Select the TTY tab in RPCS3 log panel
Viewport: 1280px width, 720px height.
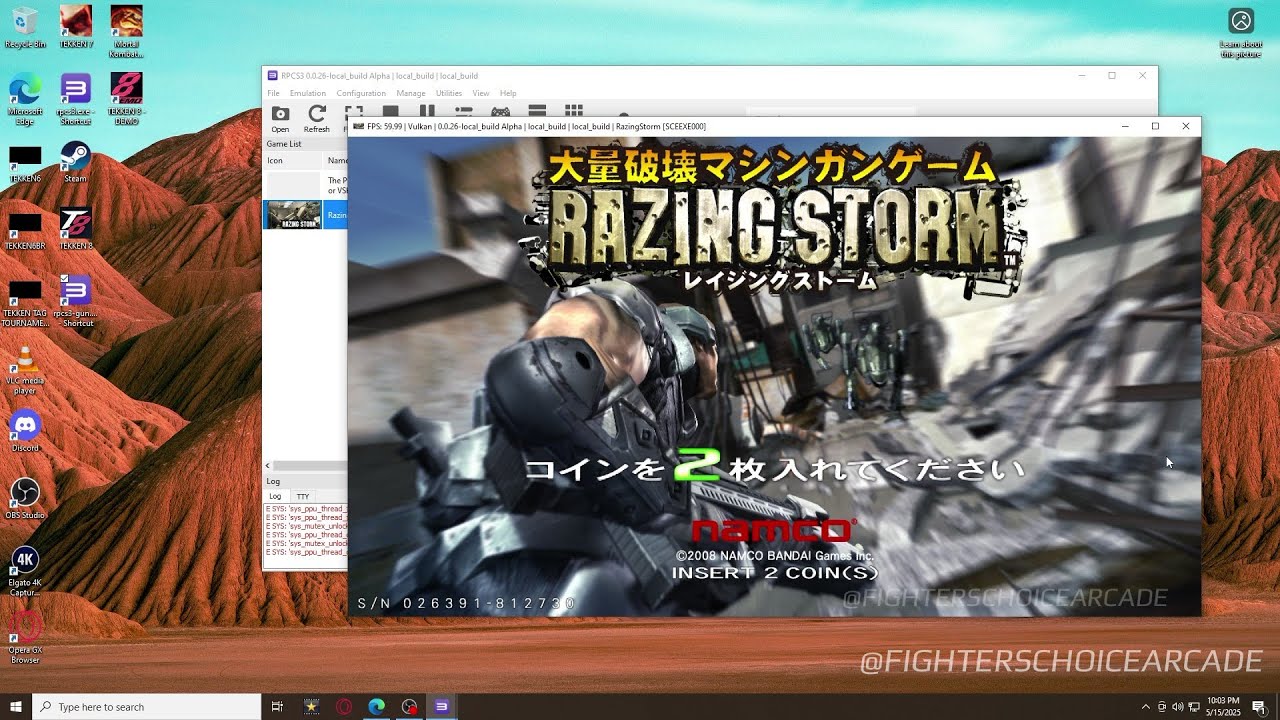tap(303, 496)
